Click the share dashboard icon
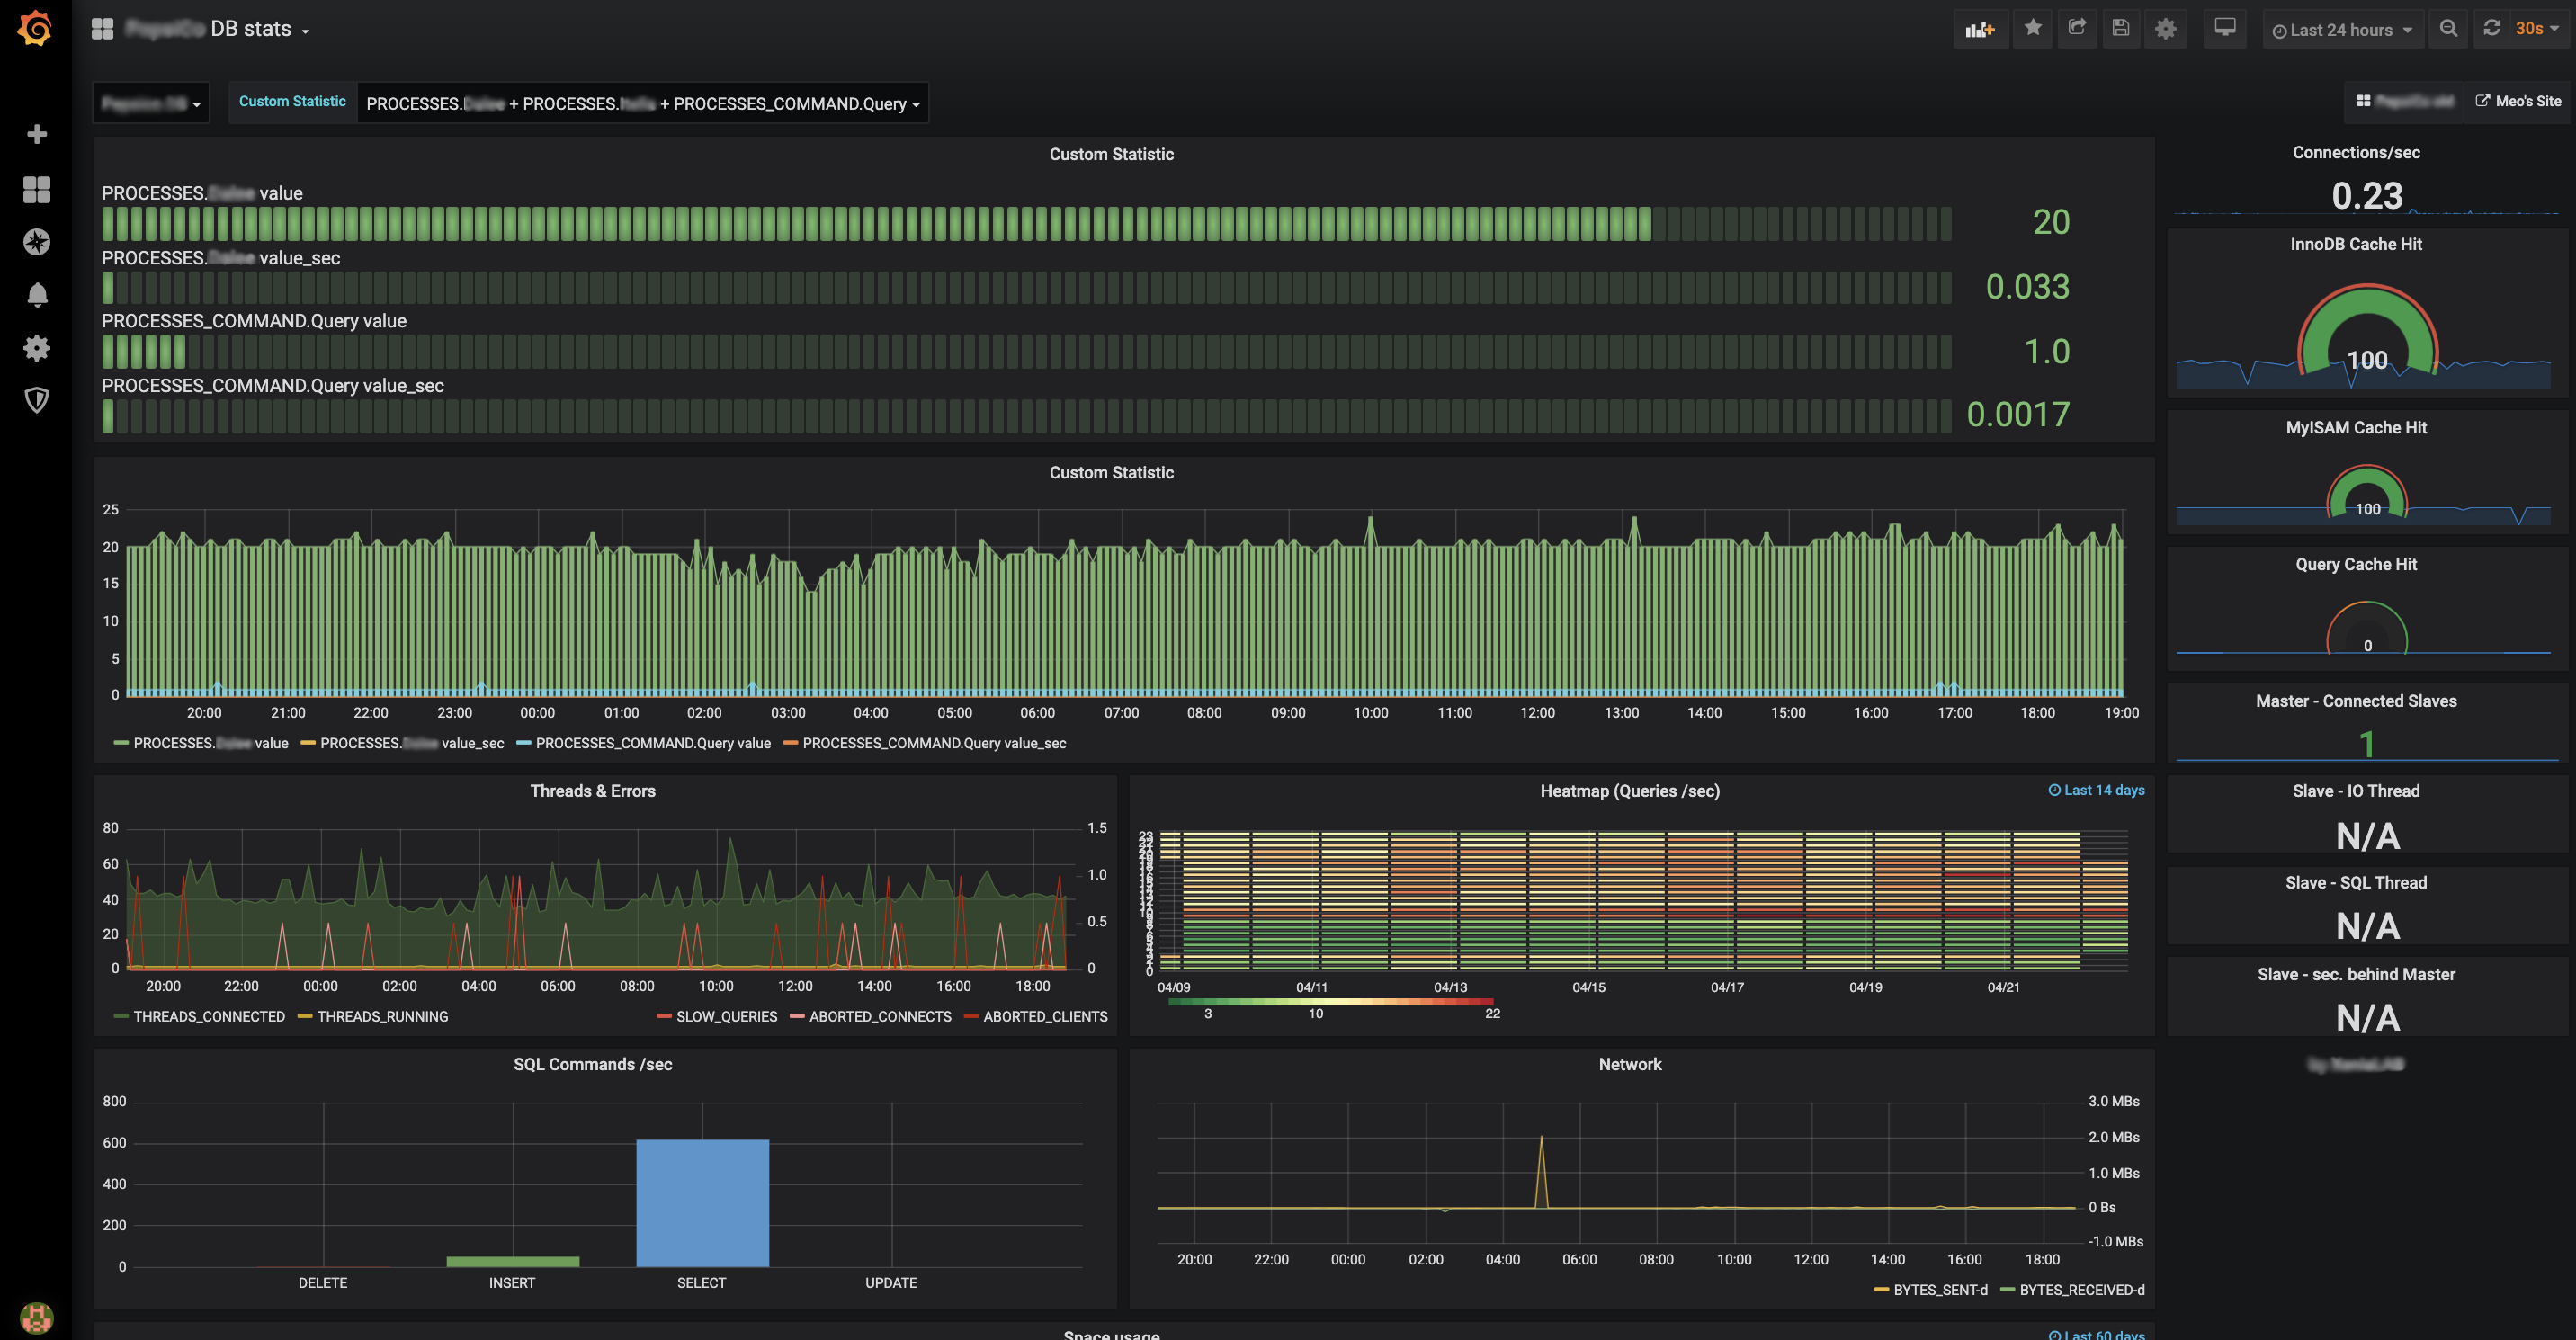 point(2075,27)
